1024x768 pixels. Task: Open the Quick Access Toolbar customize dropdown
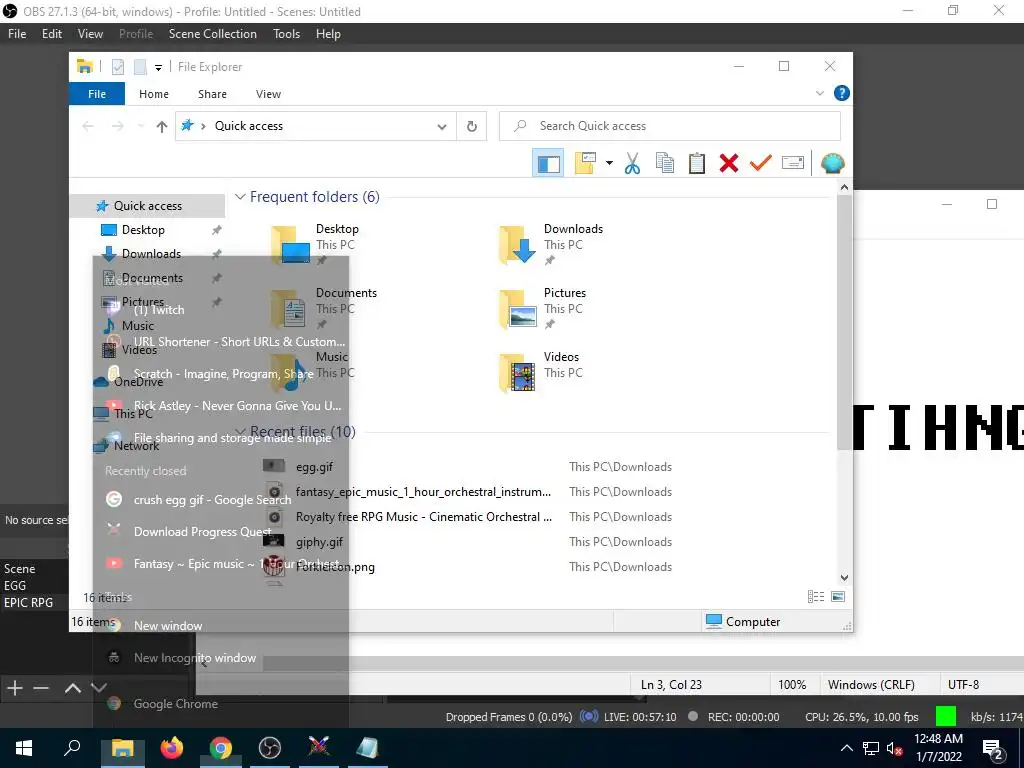pos(158,67)
